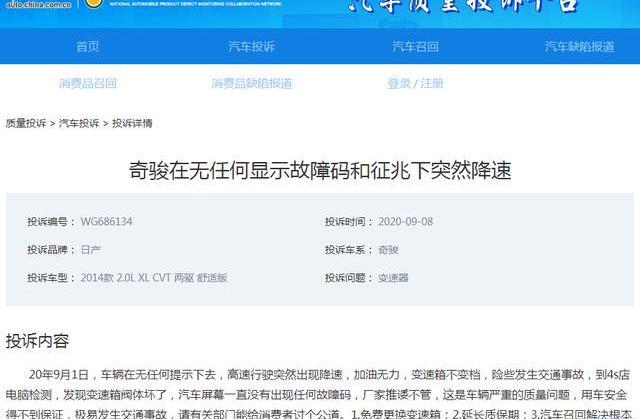Click the 汽车投诉 breadcrumb link
This screenshot has width=640, height=419.
[x=79, y=123]
